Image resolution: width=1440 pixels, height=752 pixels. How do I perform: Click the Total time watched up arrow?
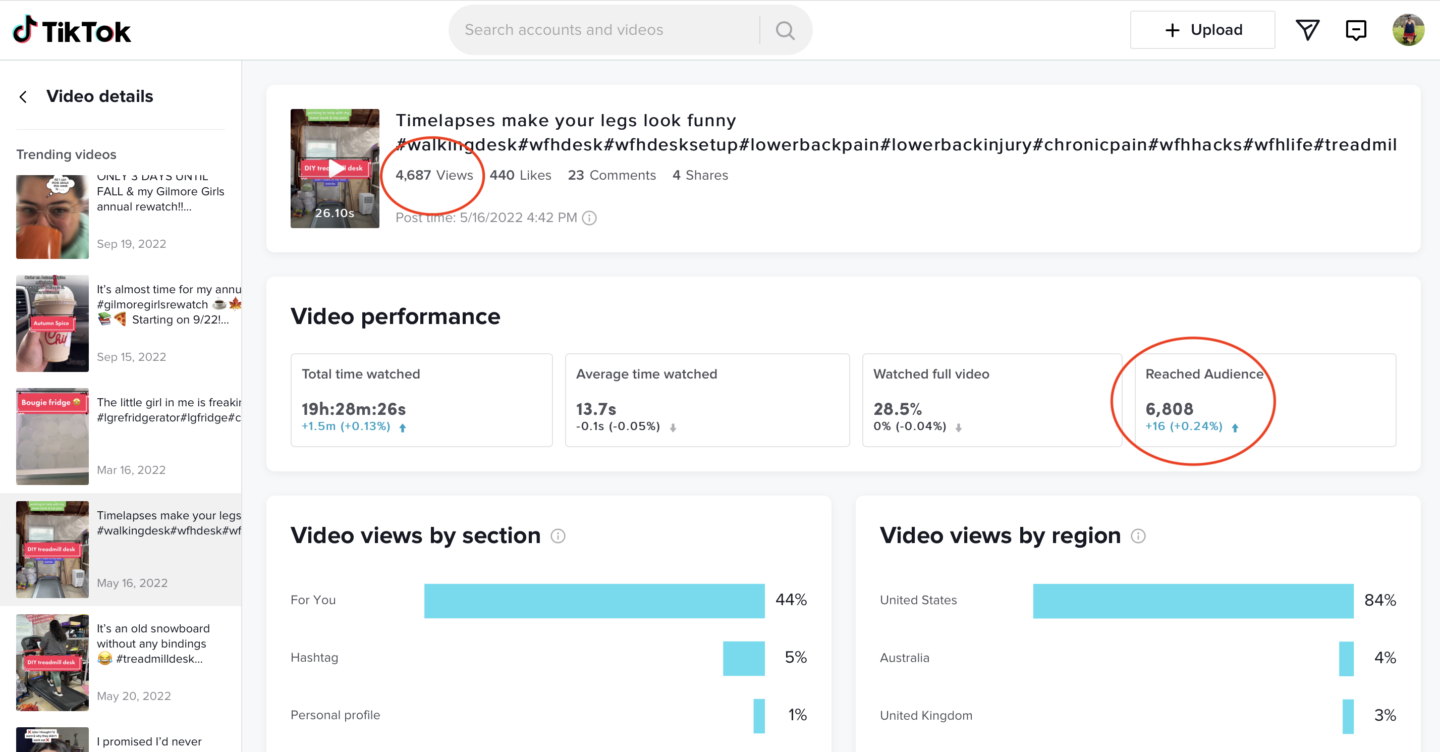[402, 427]
